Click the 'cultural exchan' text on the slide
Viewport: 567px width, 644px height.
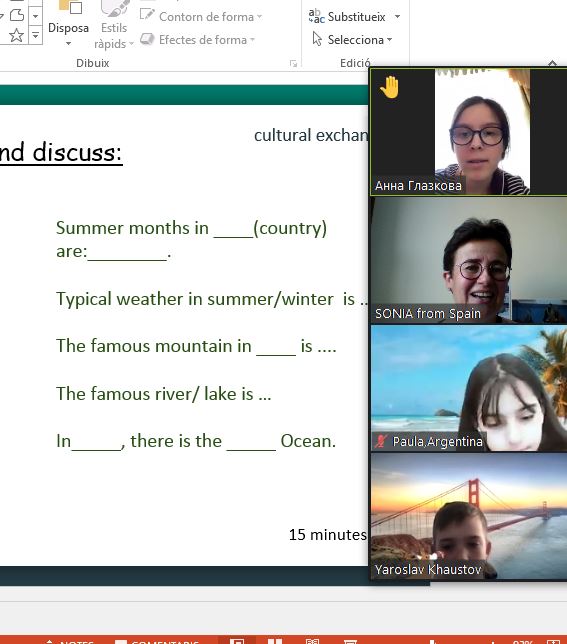tap(311, 135)
